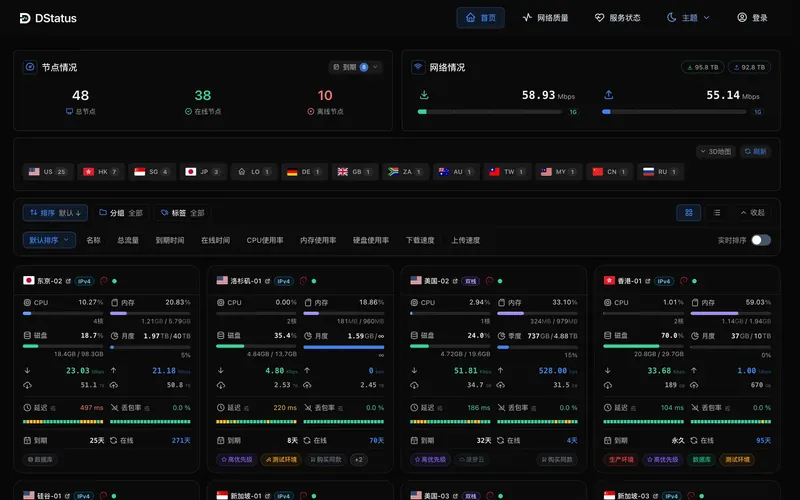Switch to grid card view
The height and width of the screenshot is (500, 800).
pyautogui.click(x=689, y=213)
